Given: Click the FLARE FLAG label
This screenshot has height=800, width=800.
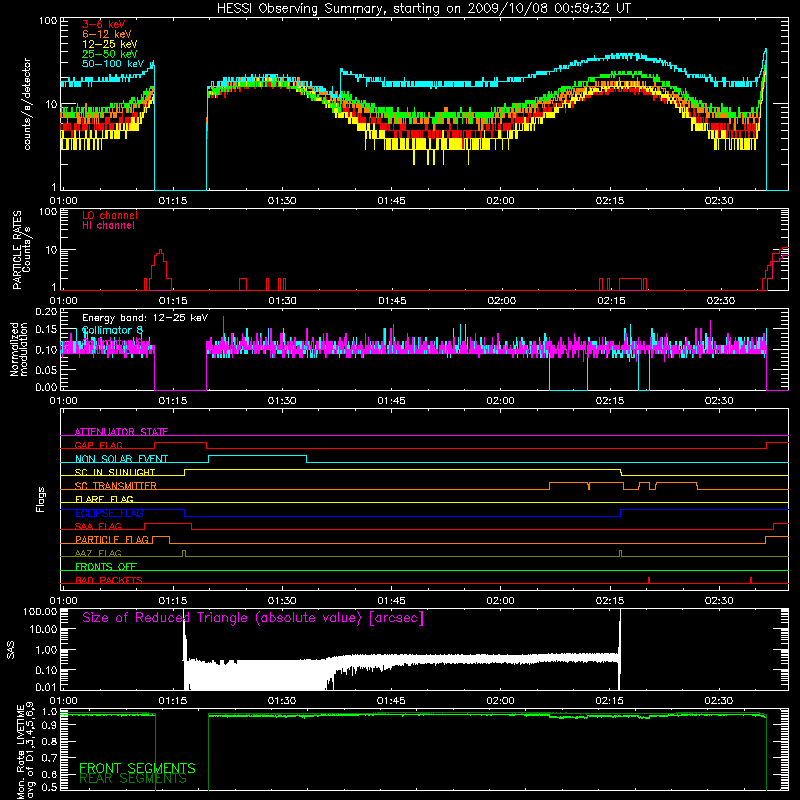Looking at the screenshot, I should [104, 499].
